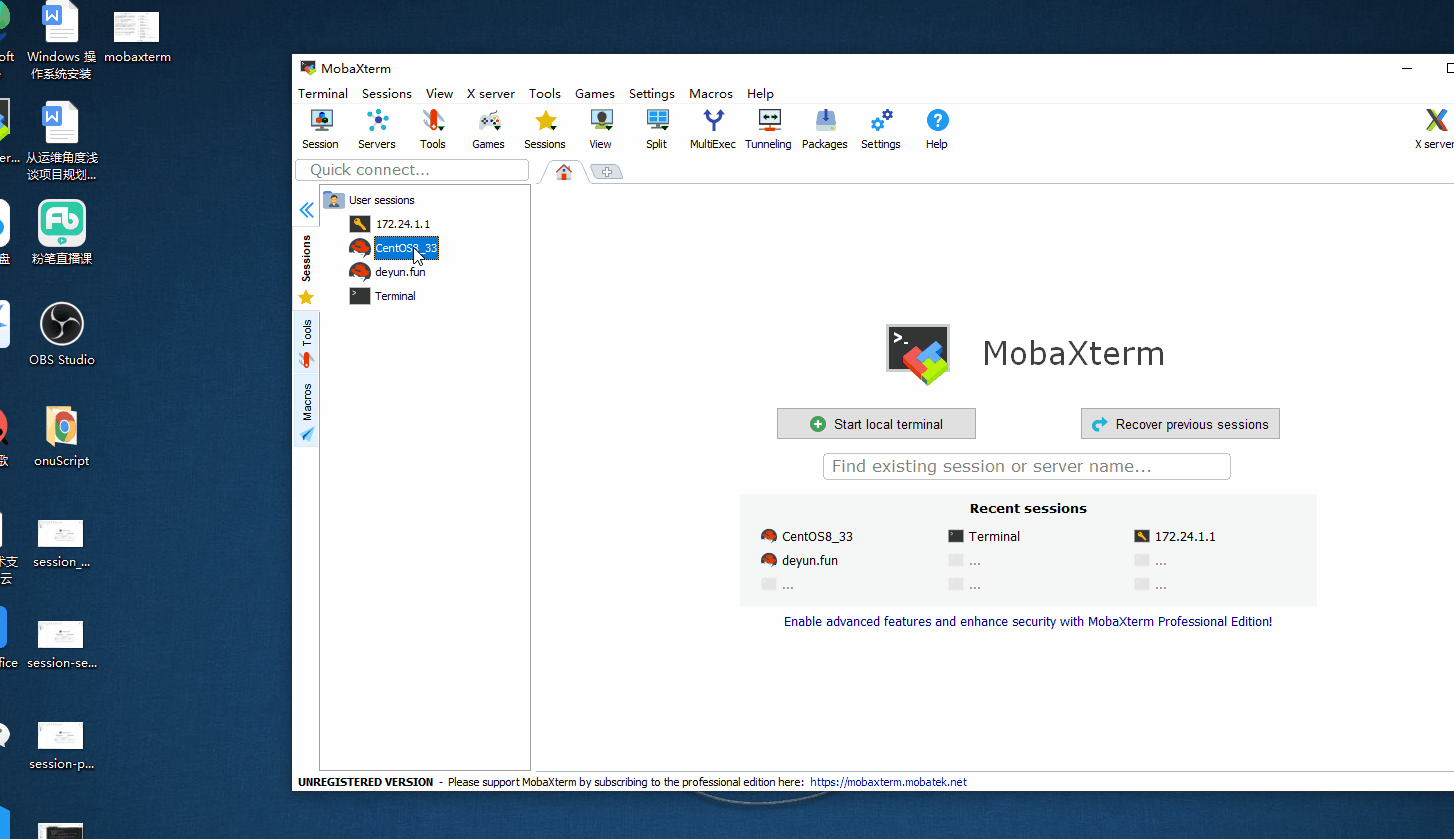This screenshot has width=1454, height=839.
Task: Switch to the Sessions vertical side tab
Action: point(306,258)
